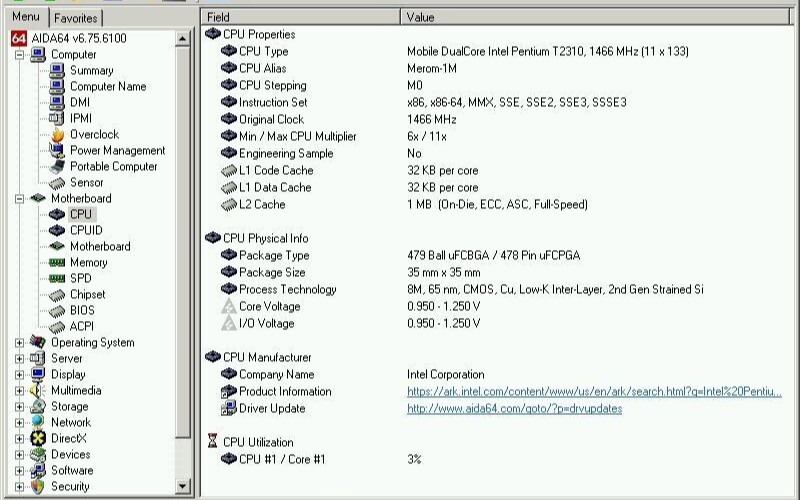800x500 pixels.
Task: Click the CPU Type value text
Action: point(548,52)
